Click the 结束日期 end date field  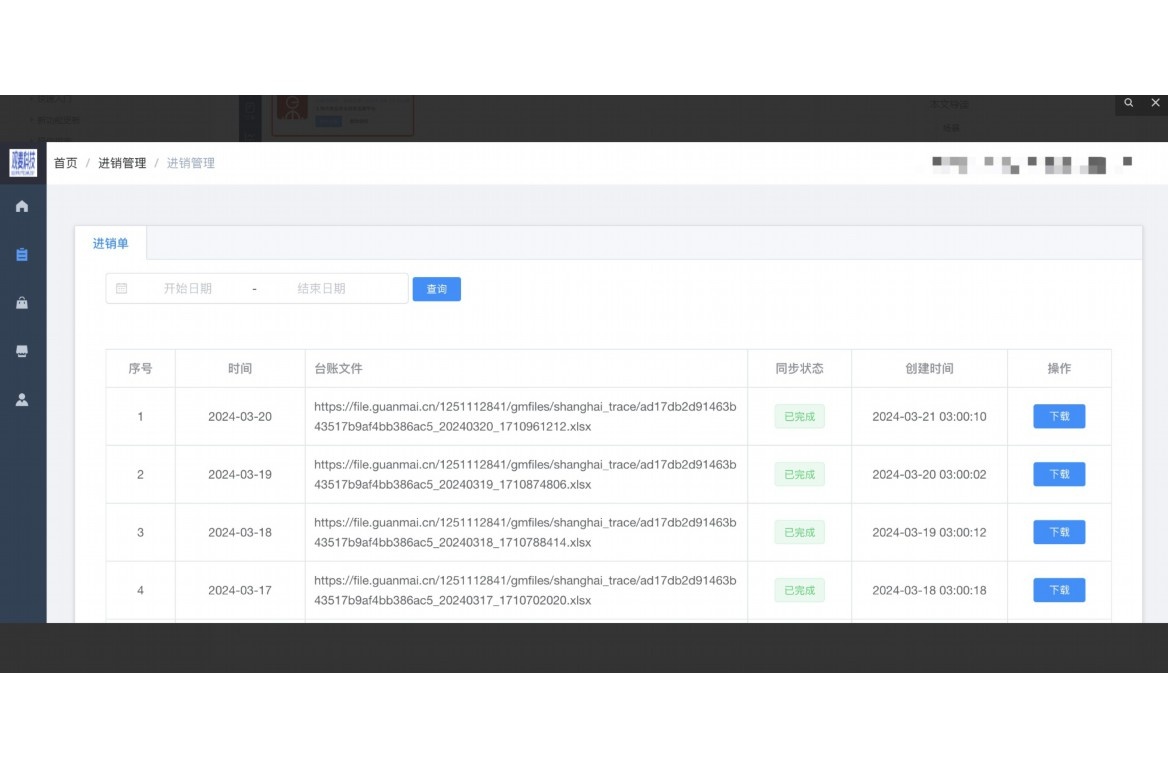coord(321,288)
